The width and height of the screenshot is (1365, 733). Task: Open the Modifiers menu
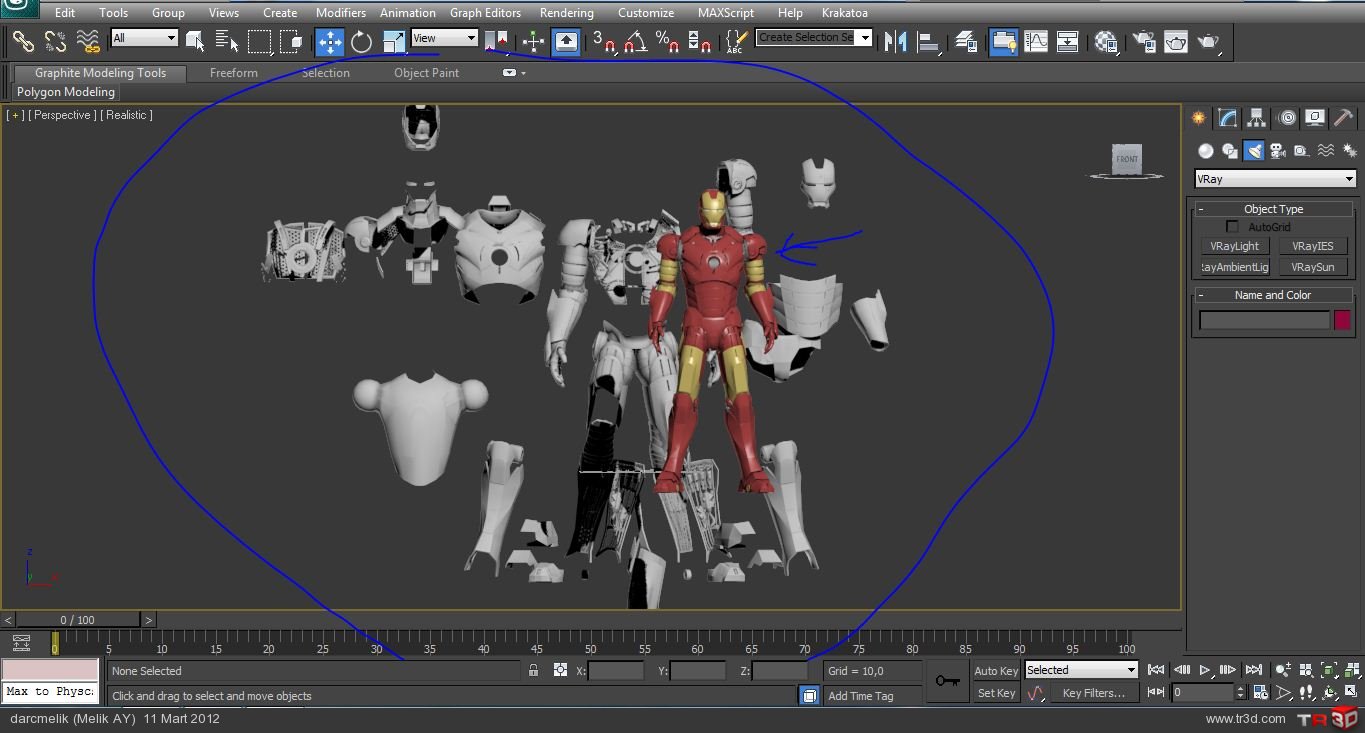tap(340, 13)
